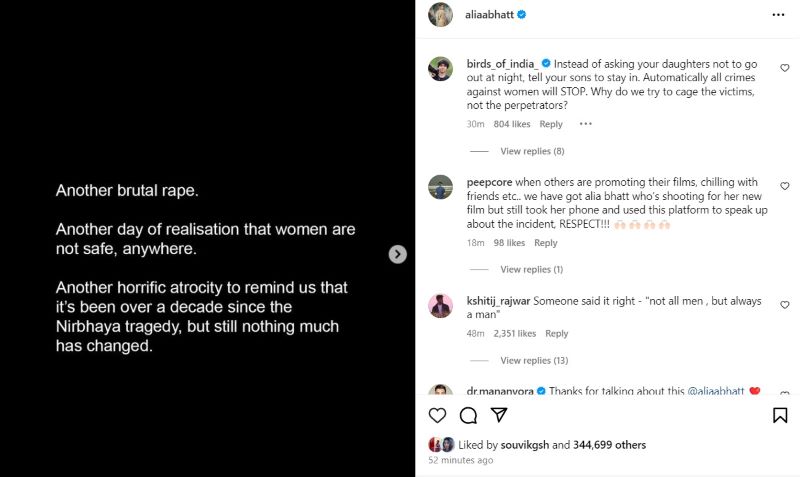Screen dimensions: 800x477
Task: Open more options on birds_of_india_ comment
Action: click(586, 124)
